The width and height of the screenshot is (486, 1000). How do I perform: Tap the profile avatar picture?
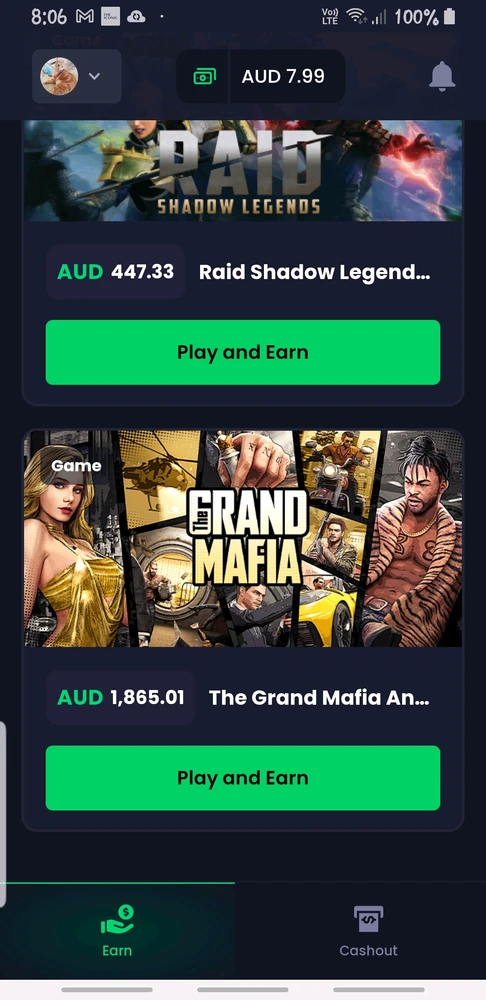click(x=59, y=76)
